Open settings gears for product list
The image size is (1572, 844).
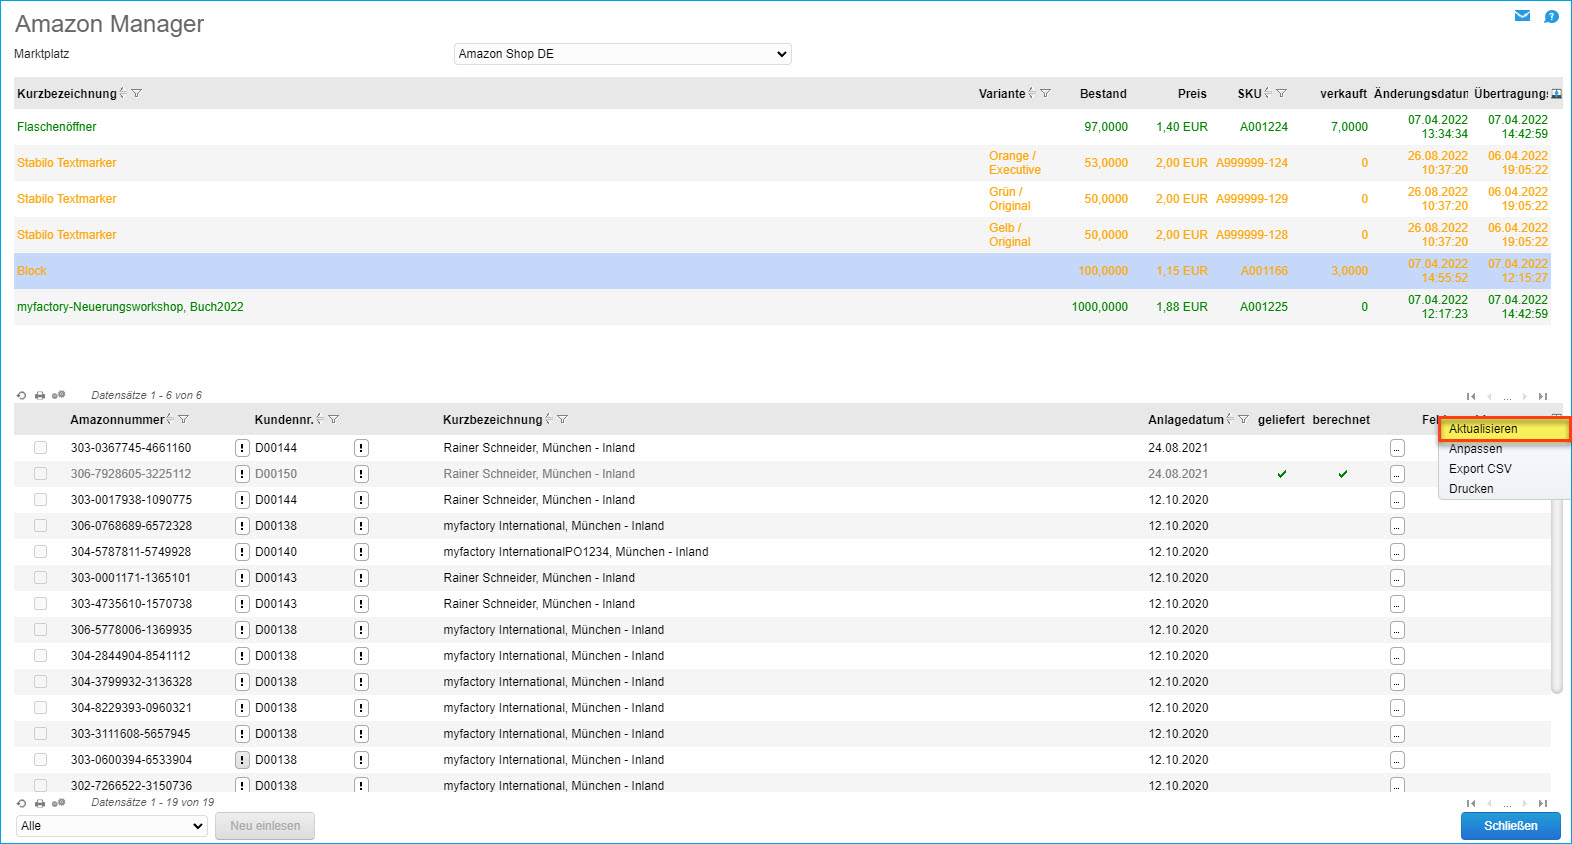58,396
